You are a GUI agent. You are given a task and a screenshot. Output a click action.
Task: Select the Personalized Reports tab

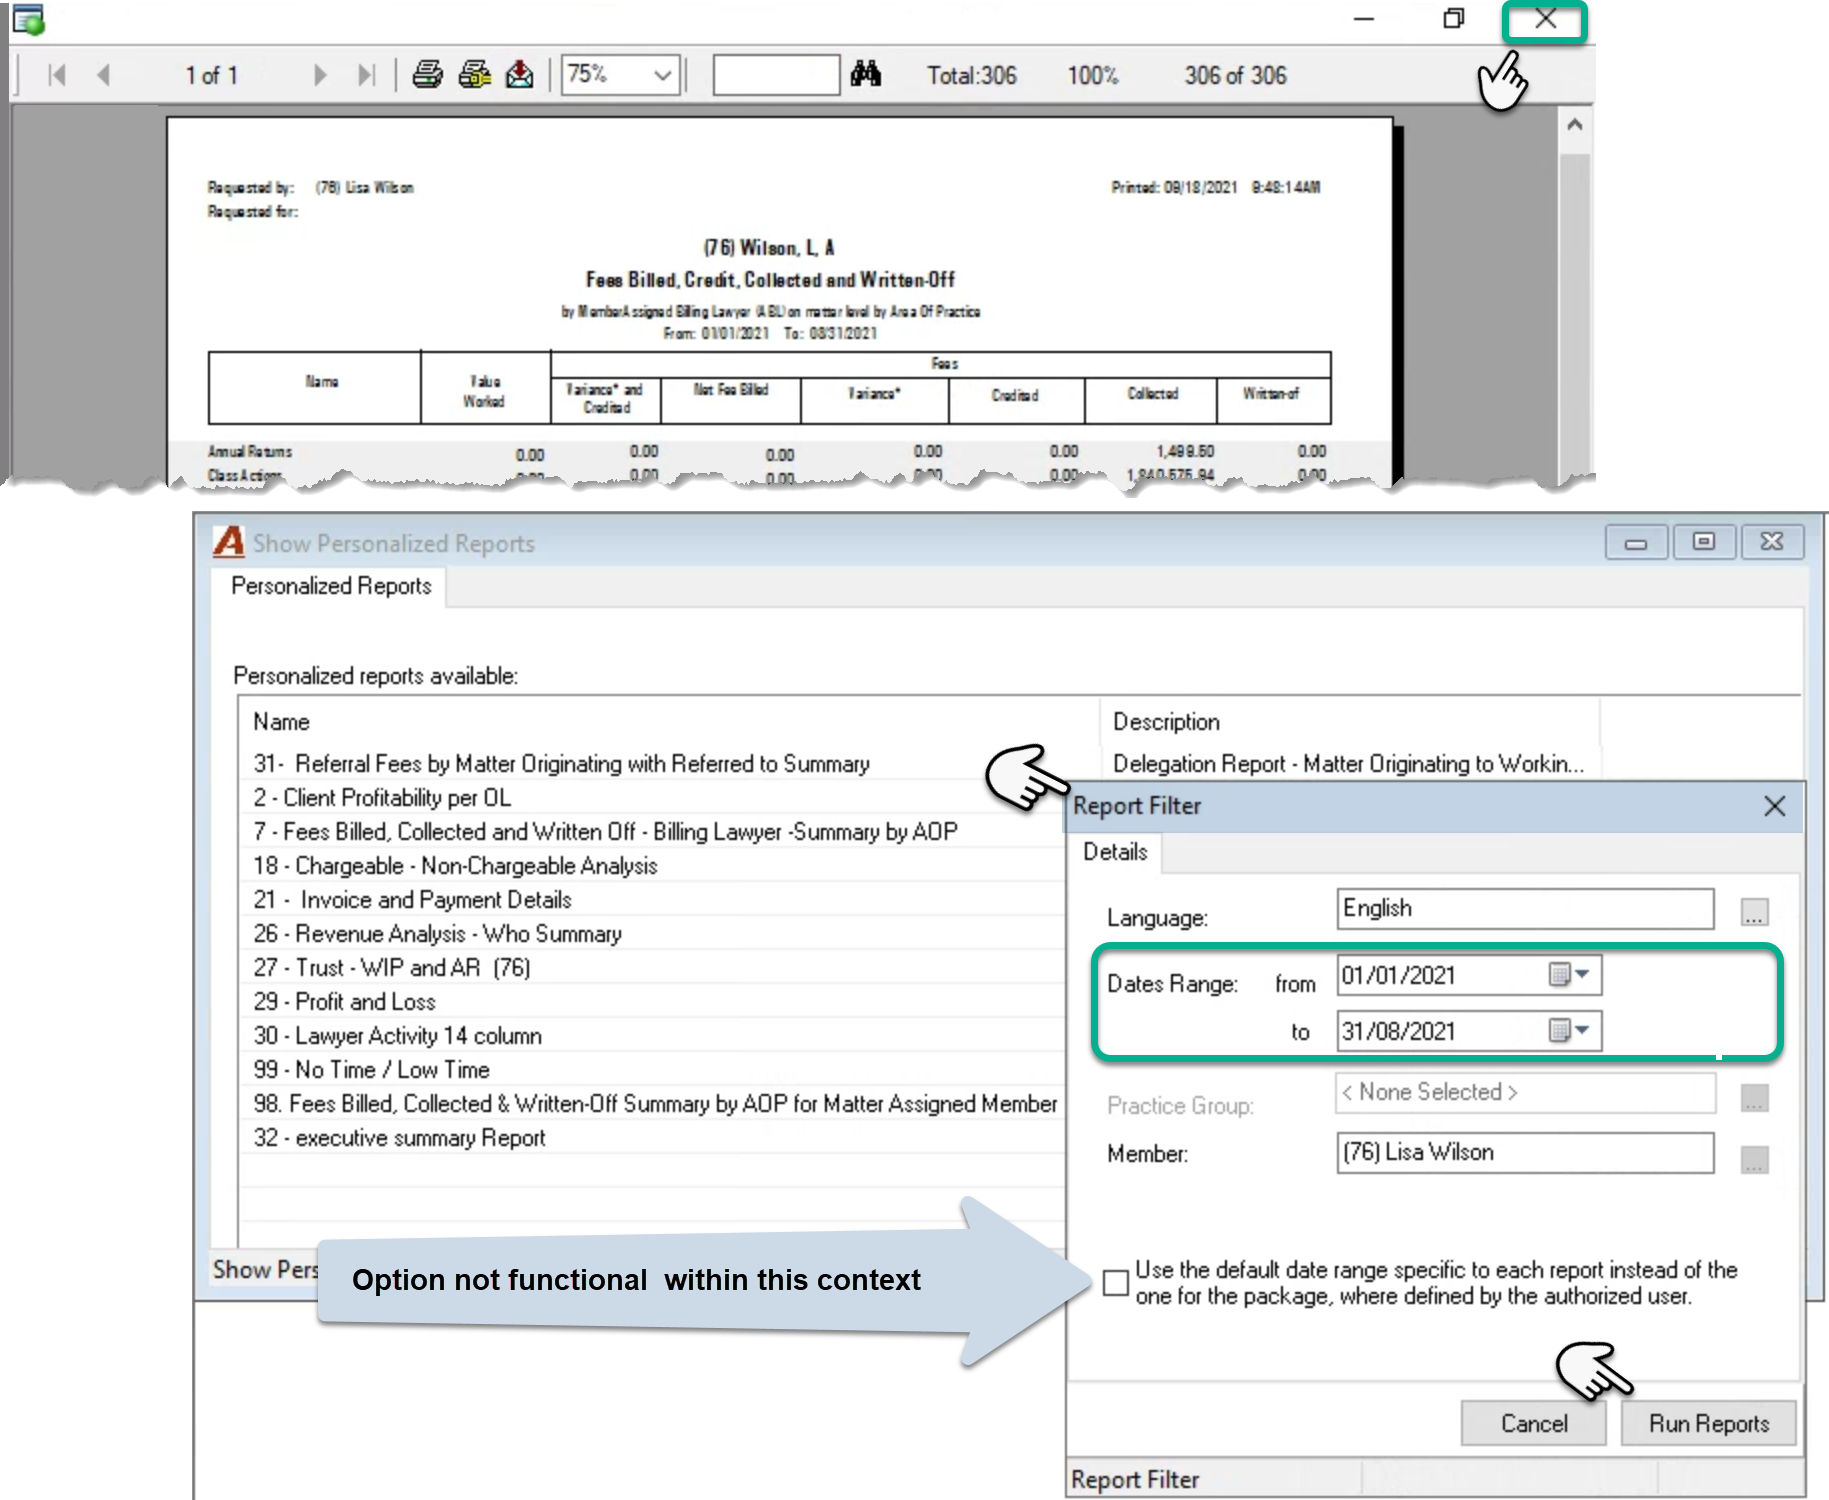pos(331,586)
